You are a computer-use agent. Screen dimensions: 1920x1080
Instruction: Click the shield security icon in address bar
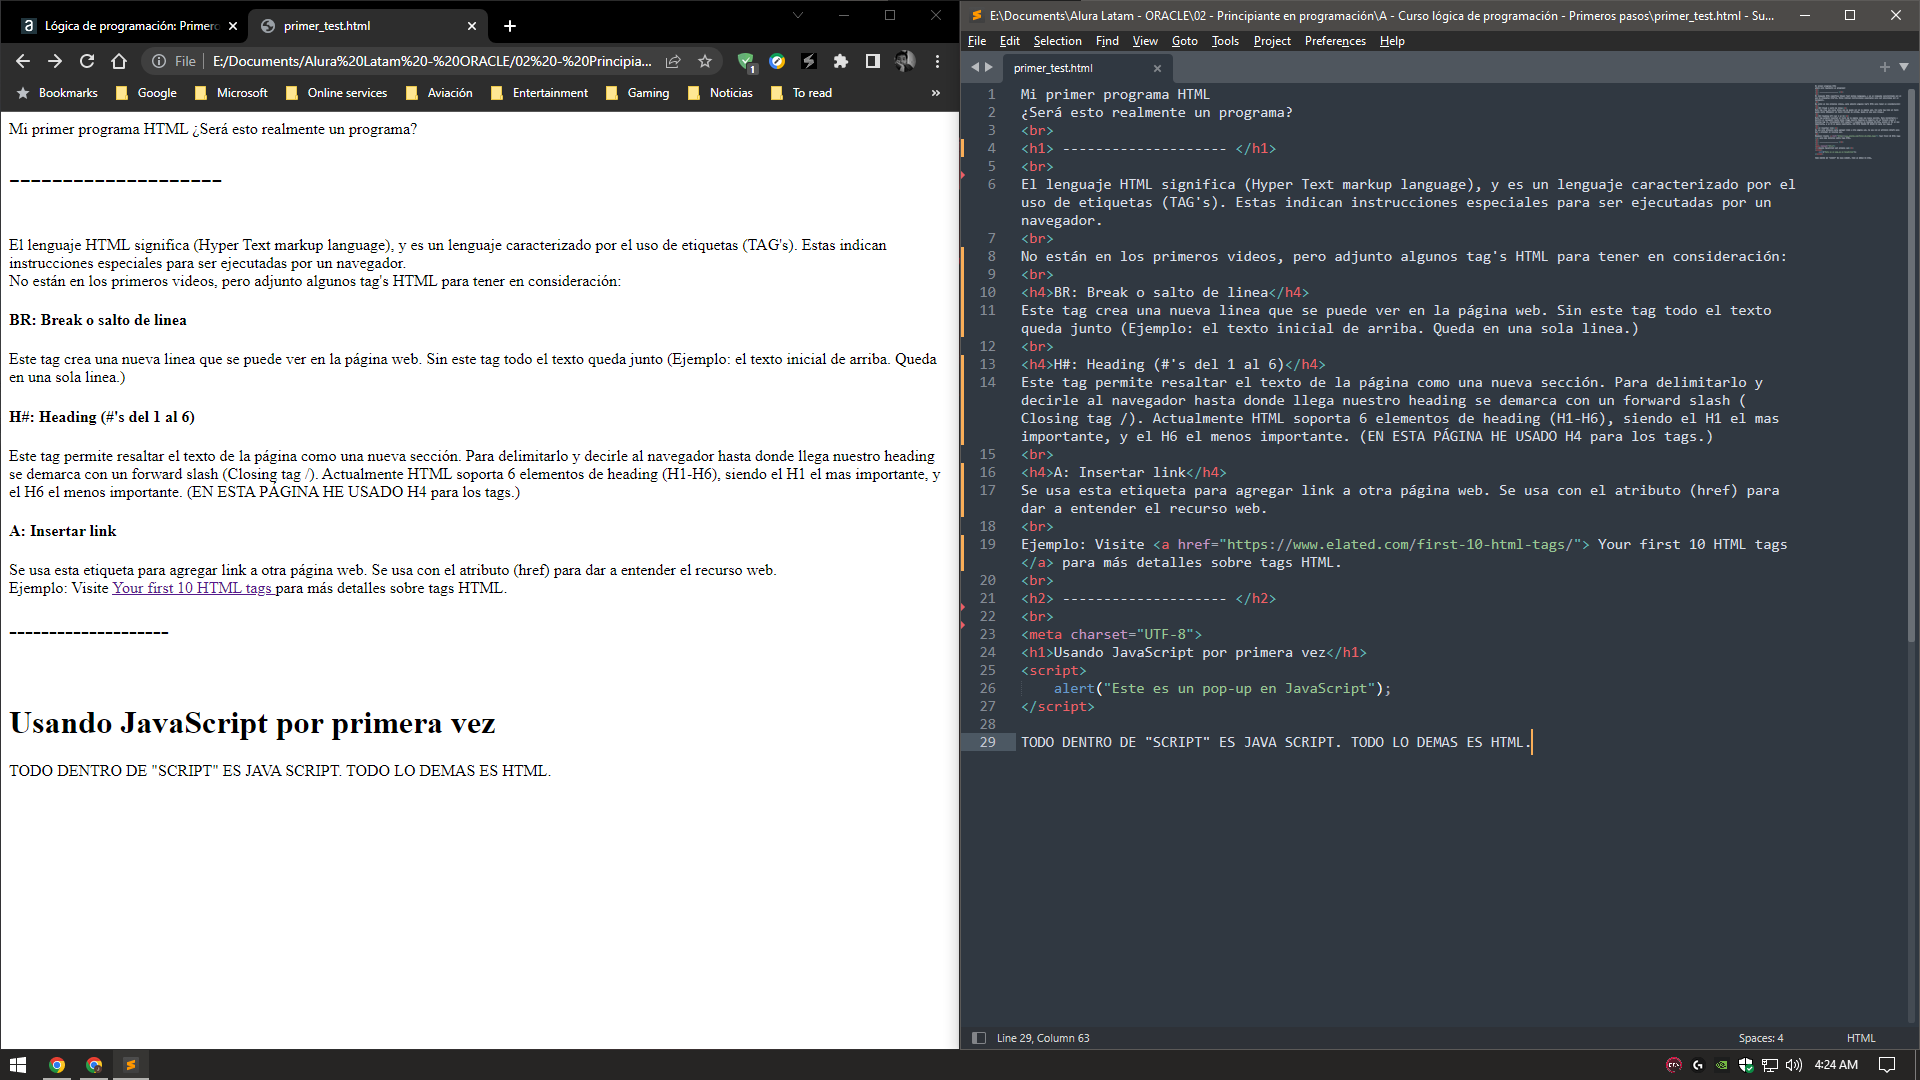coord(746,62)
